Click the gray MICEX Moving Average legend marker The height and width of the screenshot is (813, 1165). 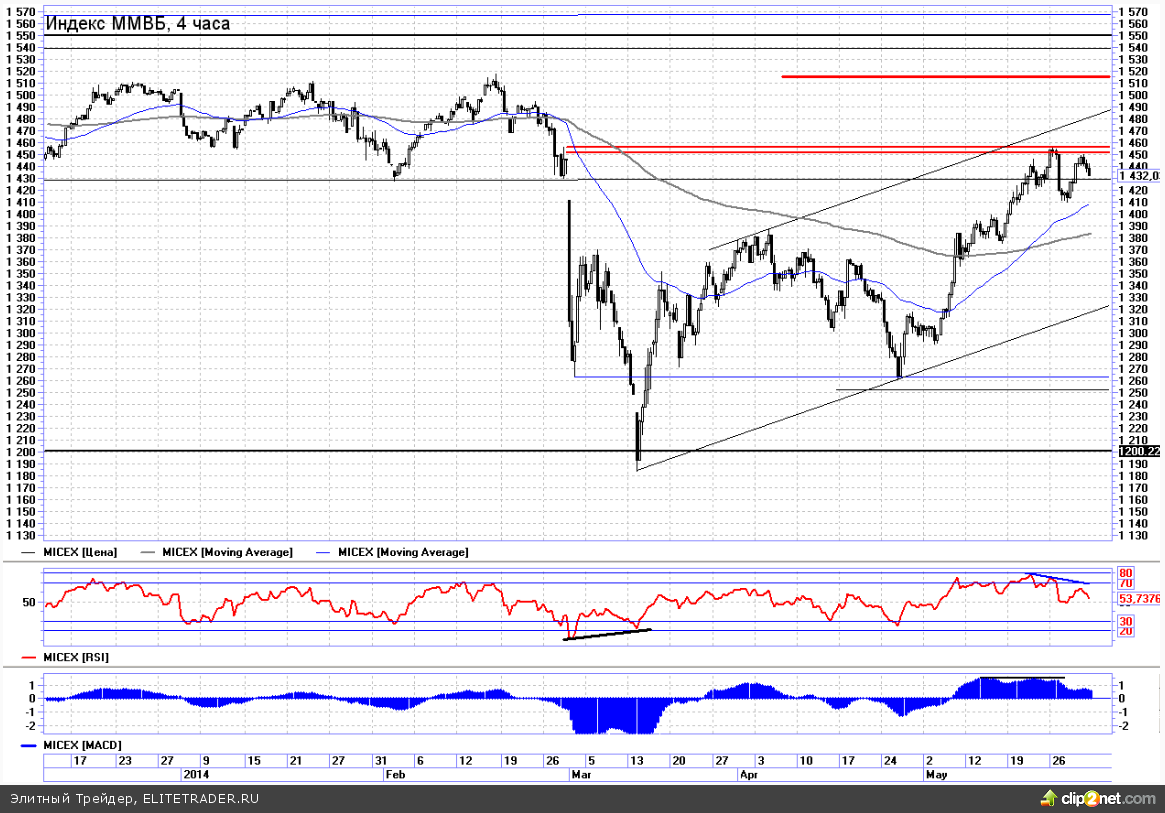(148, 552)
